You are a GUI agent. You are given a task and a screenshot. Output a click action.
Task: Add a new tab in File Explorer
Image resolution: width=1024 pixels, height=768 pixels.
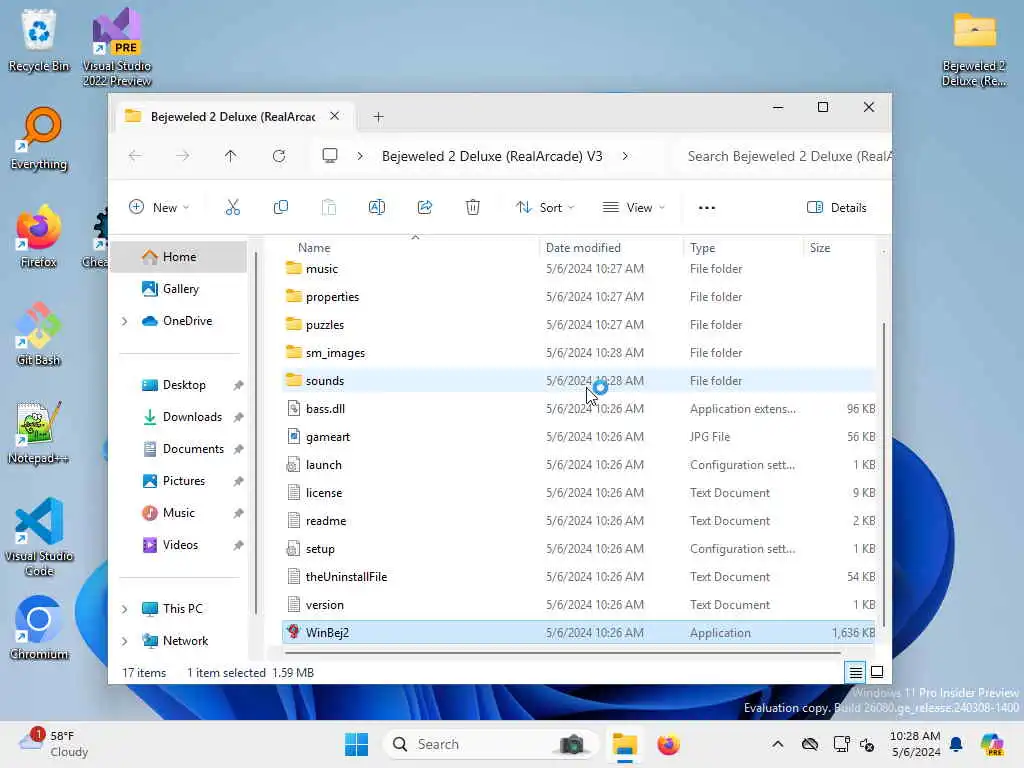[x=378, y=117]
